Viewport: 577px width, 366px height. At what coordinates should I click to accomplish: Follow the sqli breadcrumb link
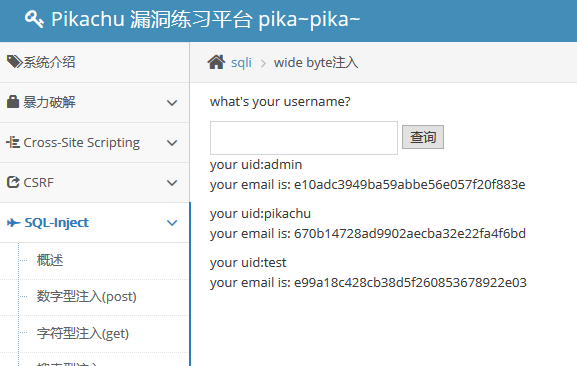(241, 63)
